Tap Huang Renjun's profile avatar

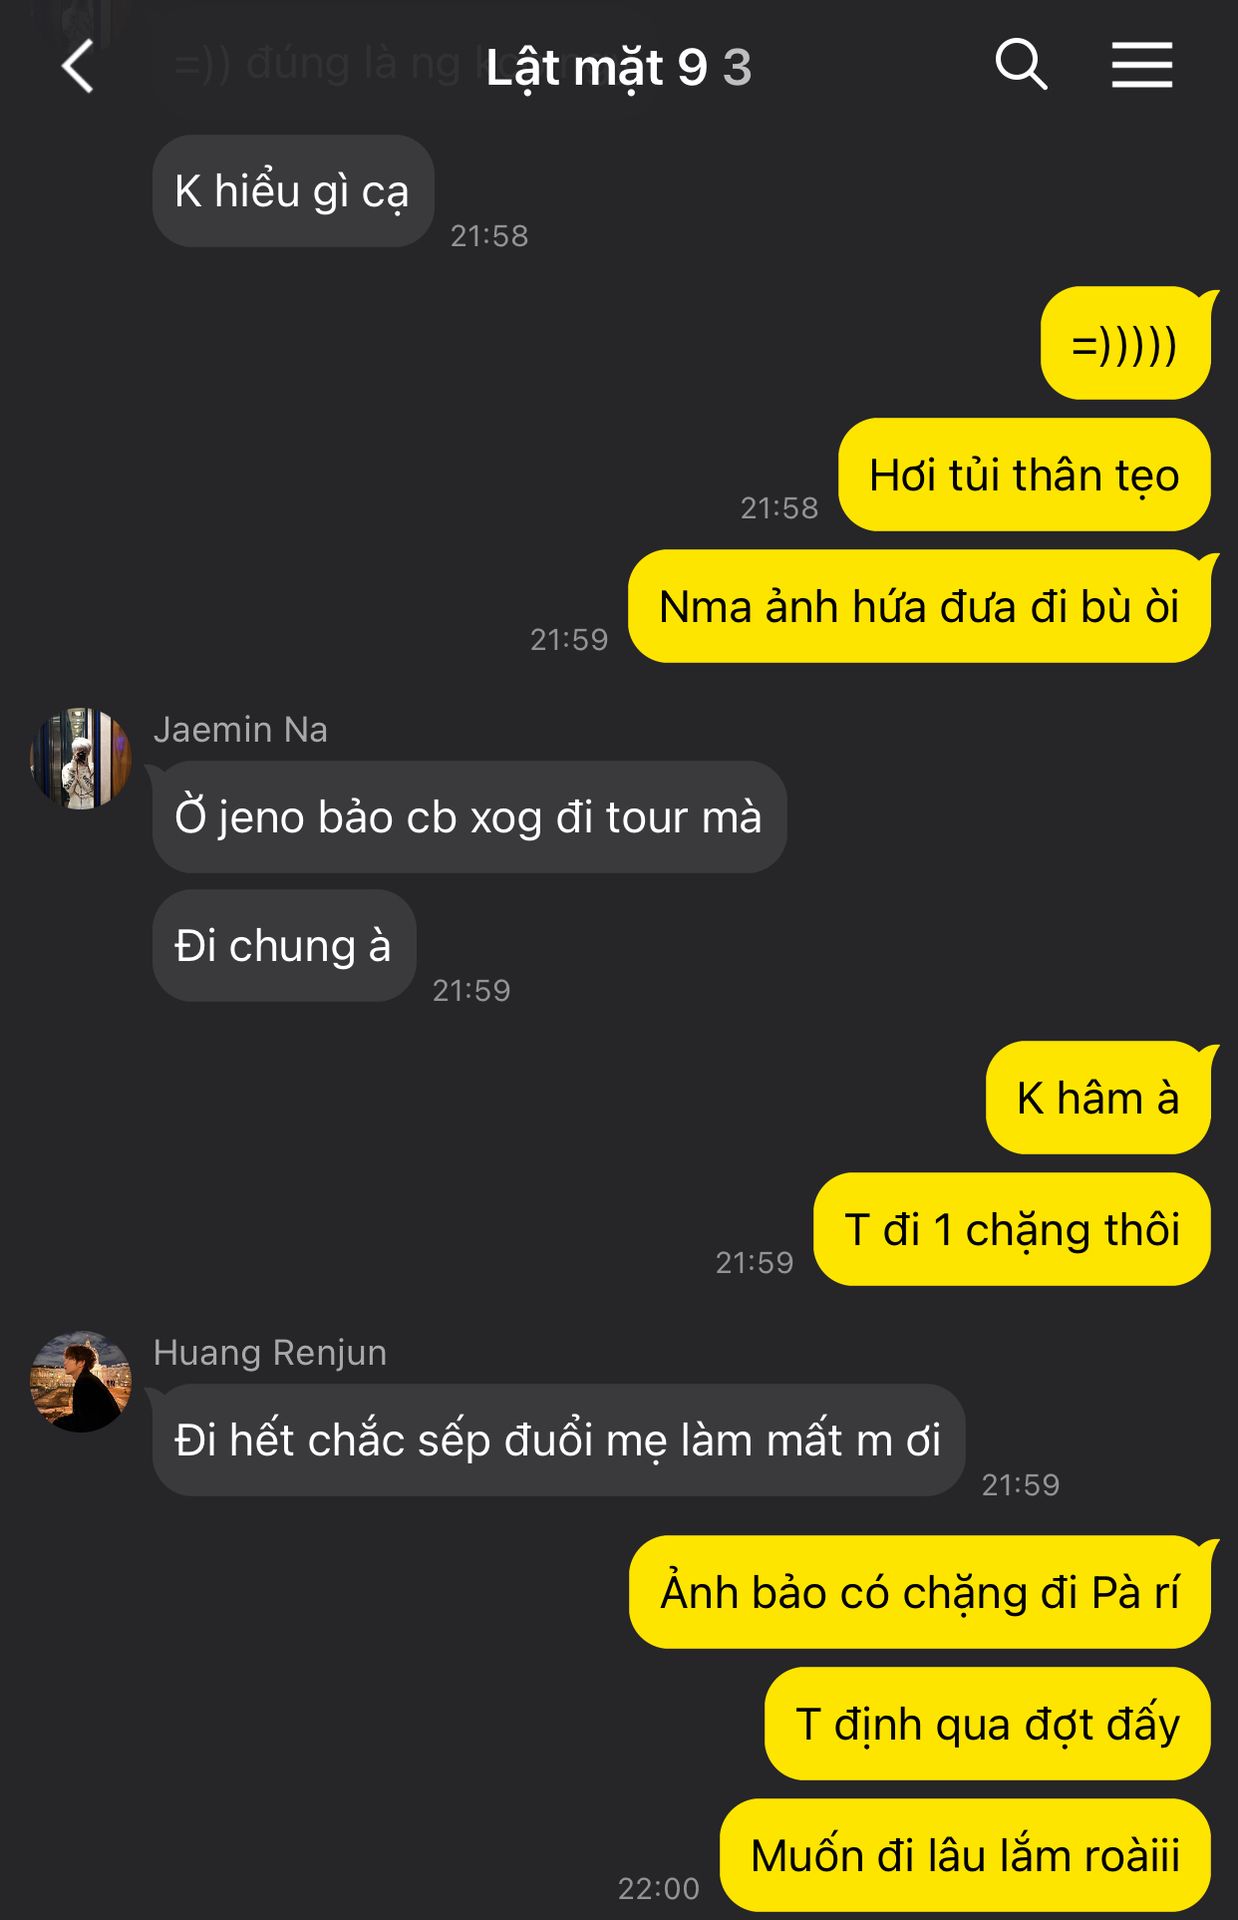tap(81, 1381)
